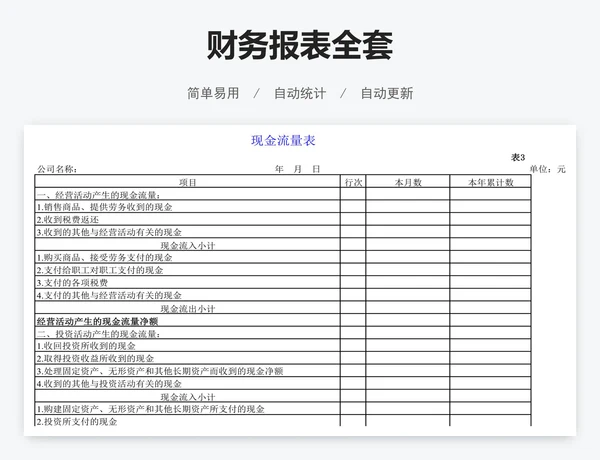Click 行次 cell for 1.收回投资所收到的现金
The height and width of the screenshot is (460, 600).
tap(353, 346)
